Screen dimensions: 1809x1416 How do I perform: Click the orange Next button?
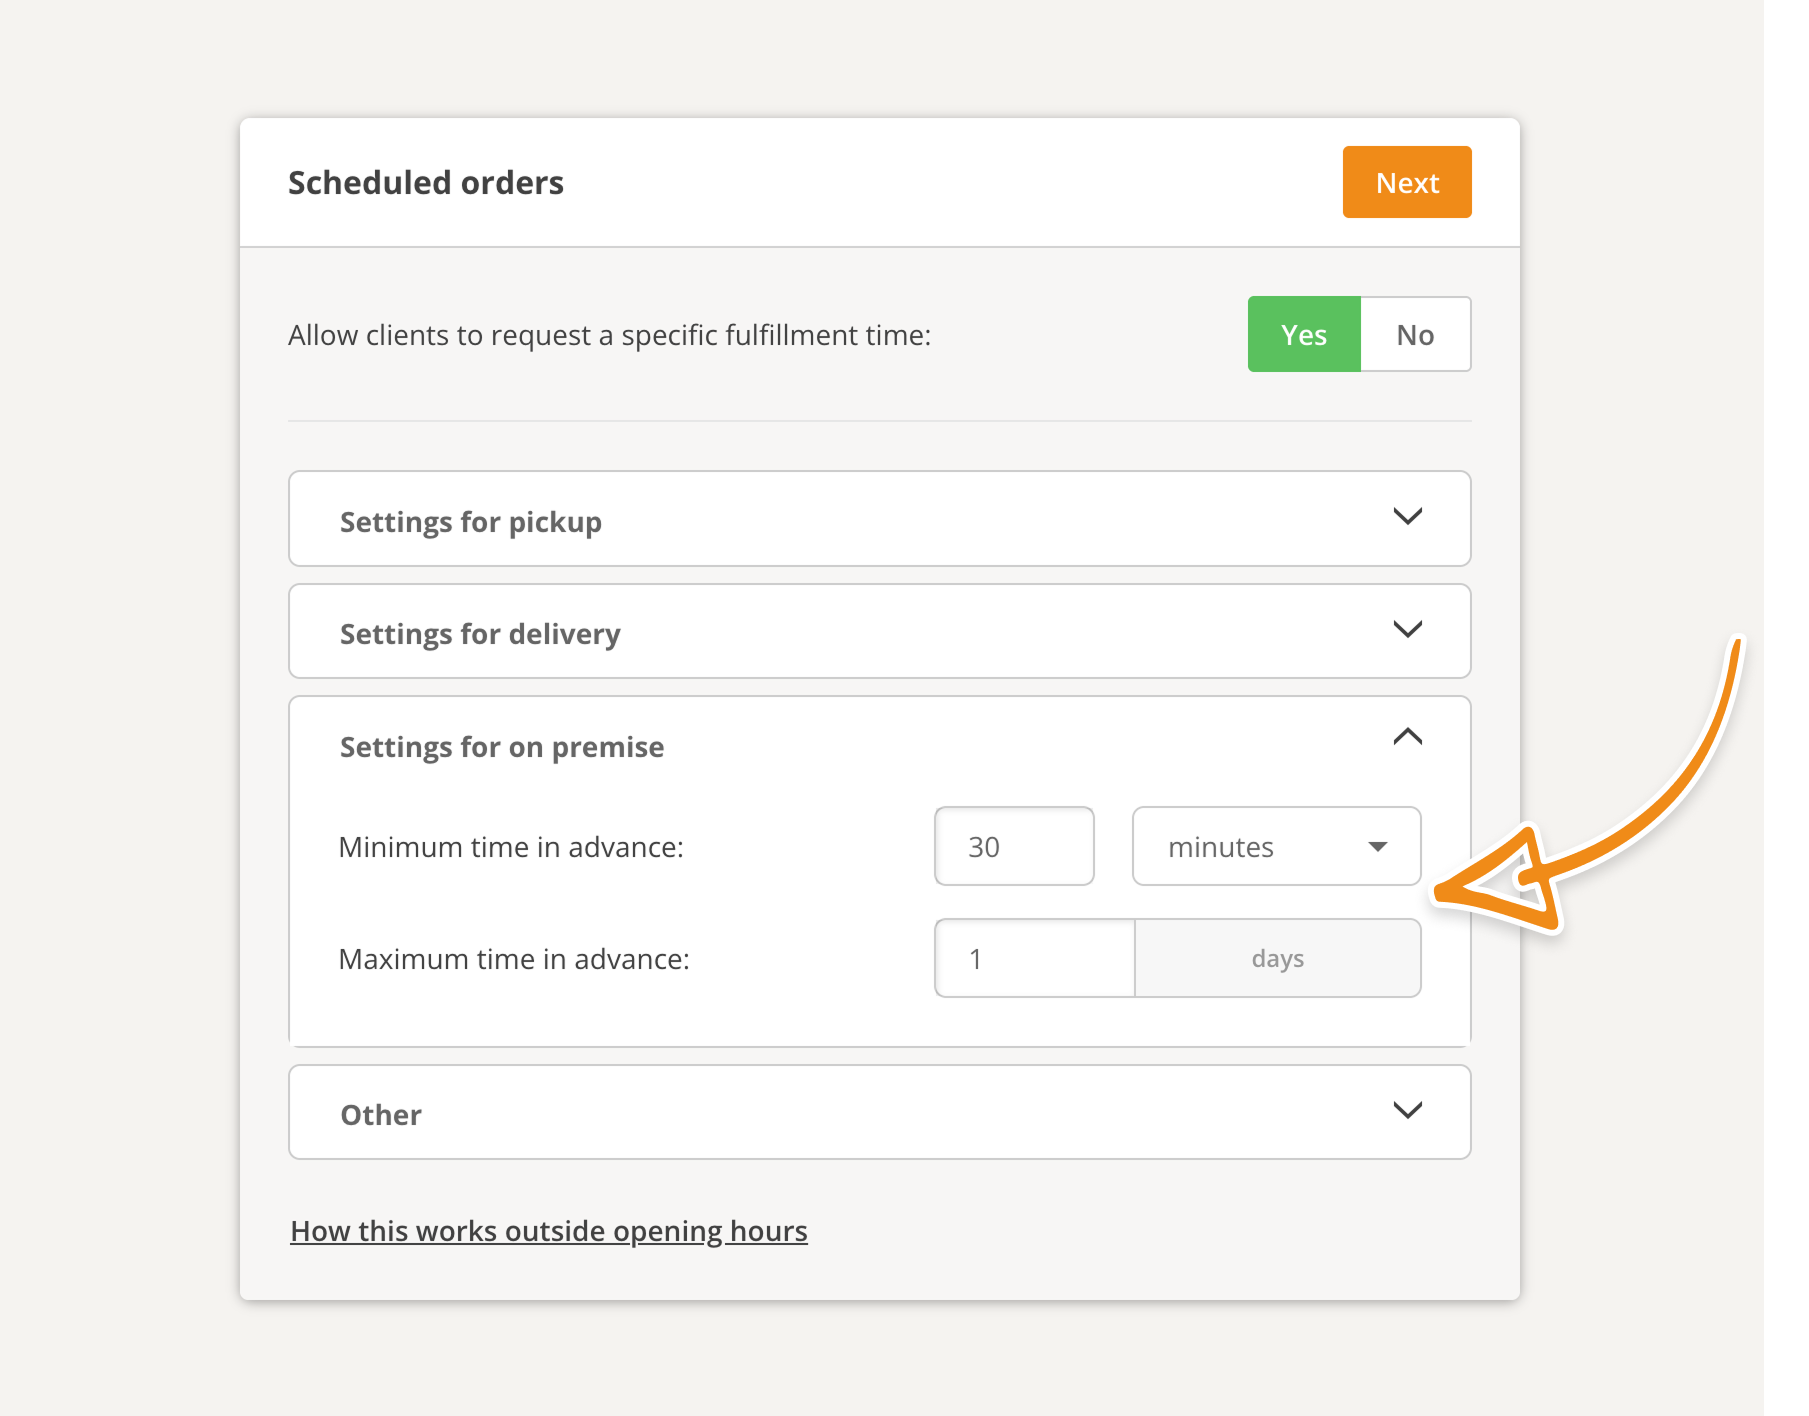(x=1406, y=182)
